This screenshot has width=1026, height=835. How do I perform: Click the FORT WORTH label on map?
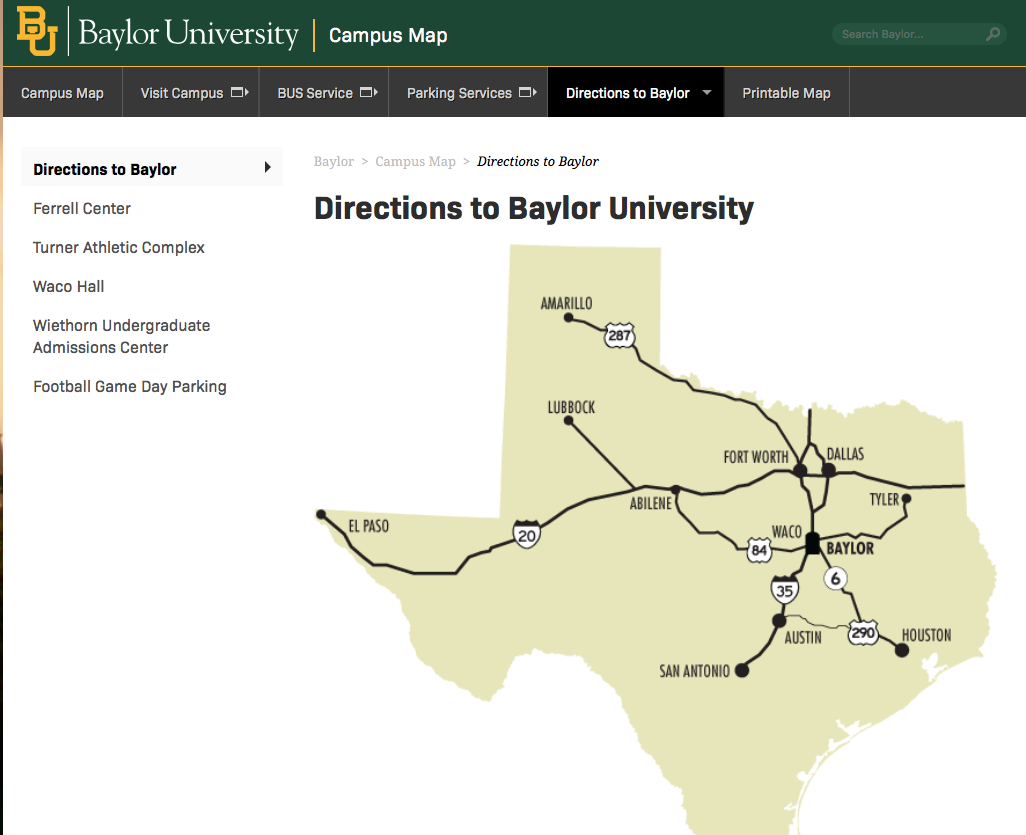click(x=756, y=457)
